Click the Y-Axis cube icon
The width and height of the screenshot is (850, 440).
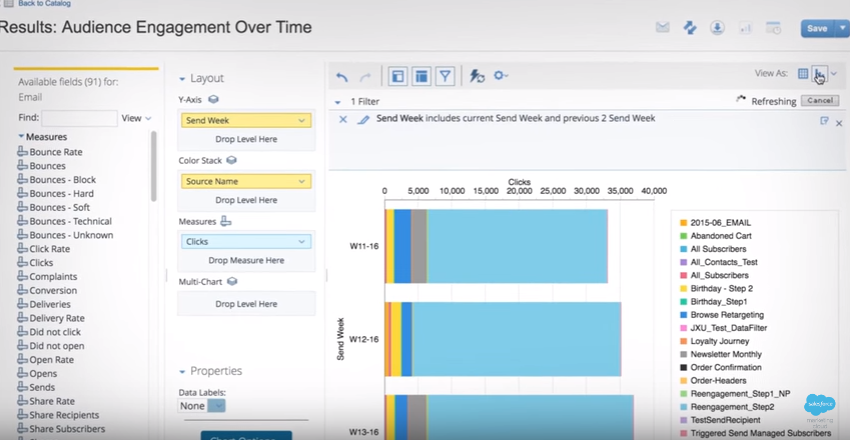pos(214,100)
